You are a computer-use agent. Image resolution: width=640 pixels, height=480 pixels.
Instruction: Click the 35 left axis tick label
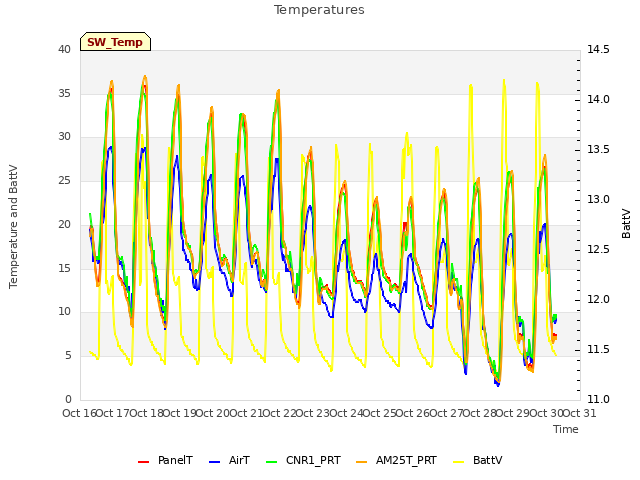[64, 93]
